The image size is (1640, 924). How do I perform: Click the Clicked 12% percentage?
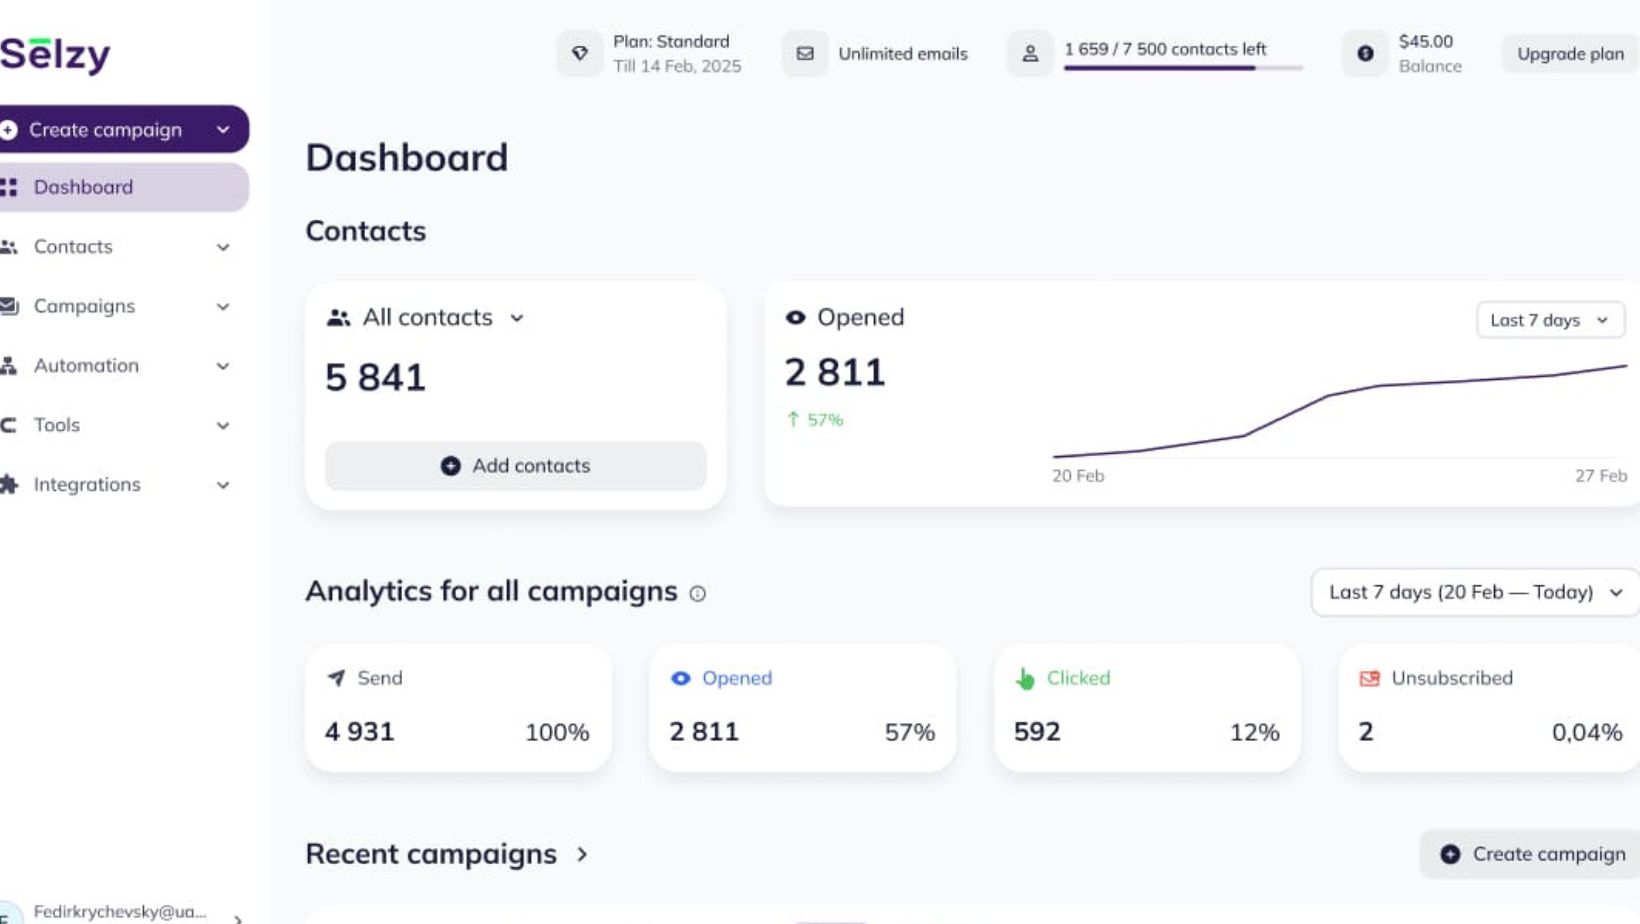pyautogui.click(x=1255, y=733)
